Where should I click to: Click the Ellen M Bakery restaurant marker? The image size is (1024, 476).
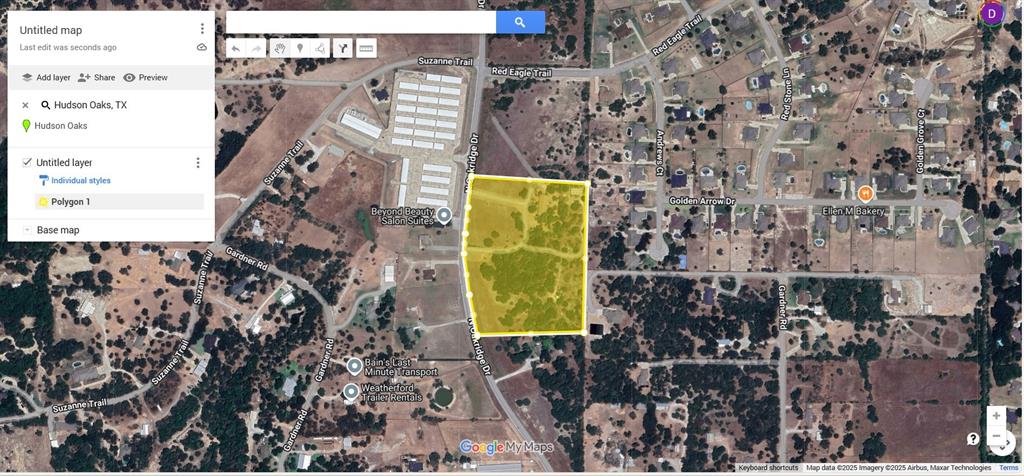tap(865, 193)
